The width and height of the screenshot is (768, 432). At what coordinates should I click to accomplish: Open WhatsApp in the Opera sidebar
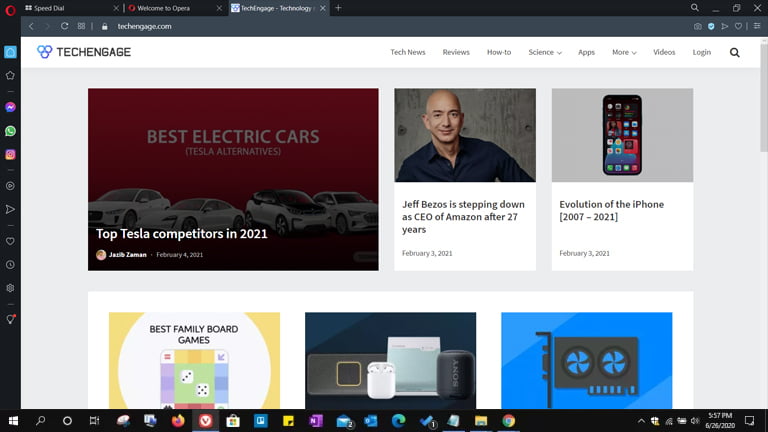[x=10, y=131]
